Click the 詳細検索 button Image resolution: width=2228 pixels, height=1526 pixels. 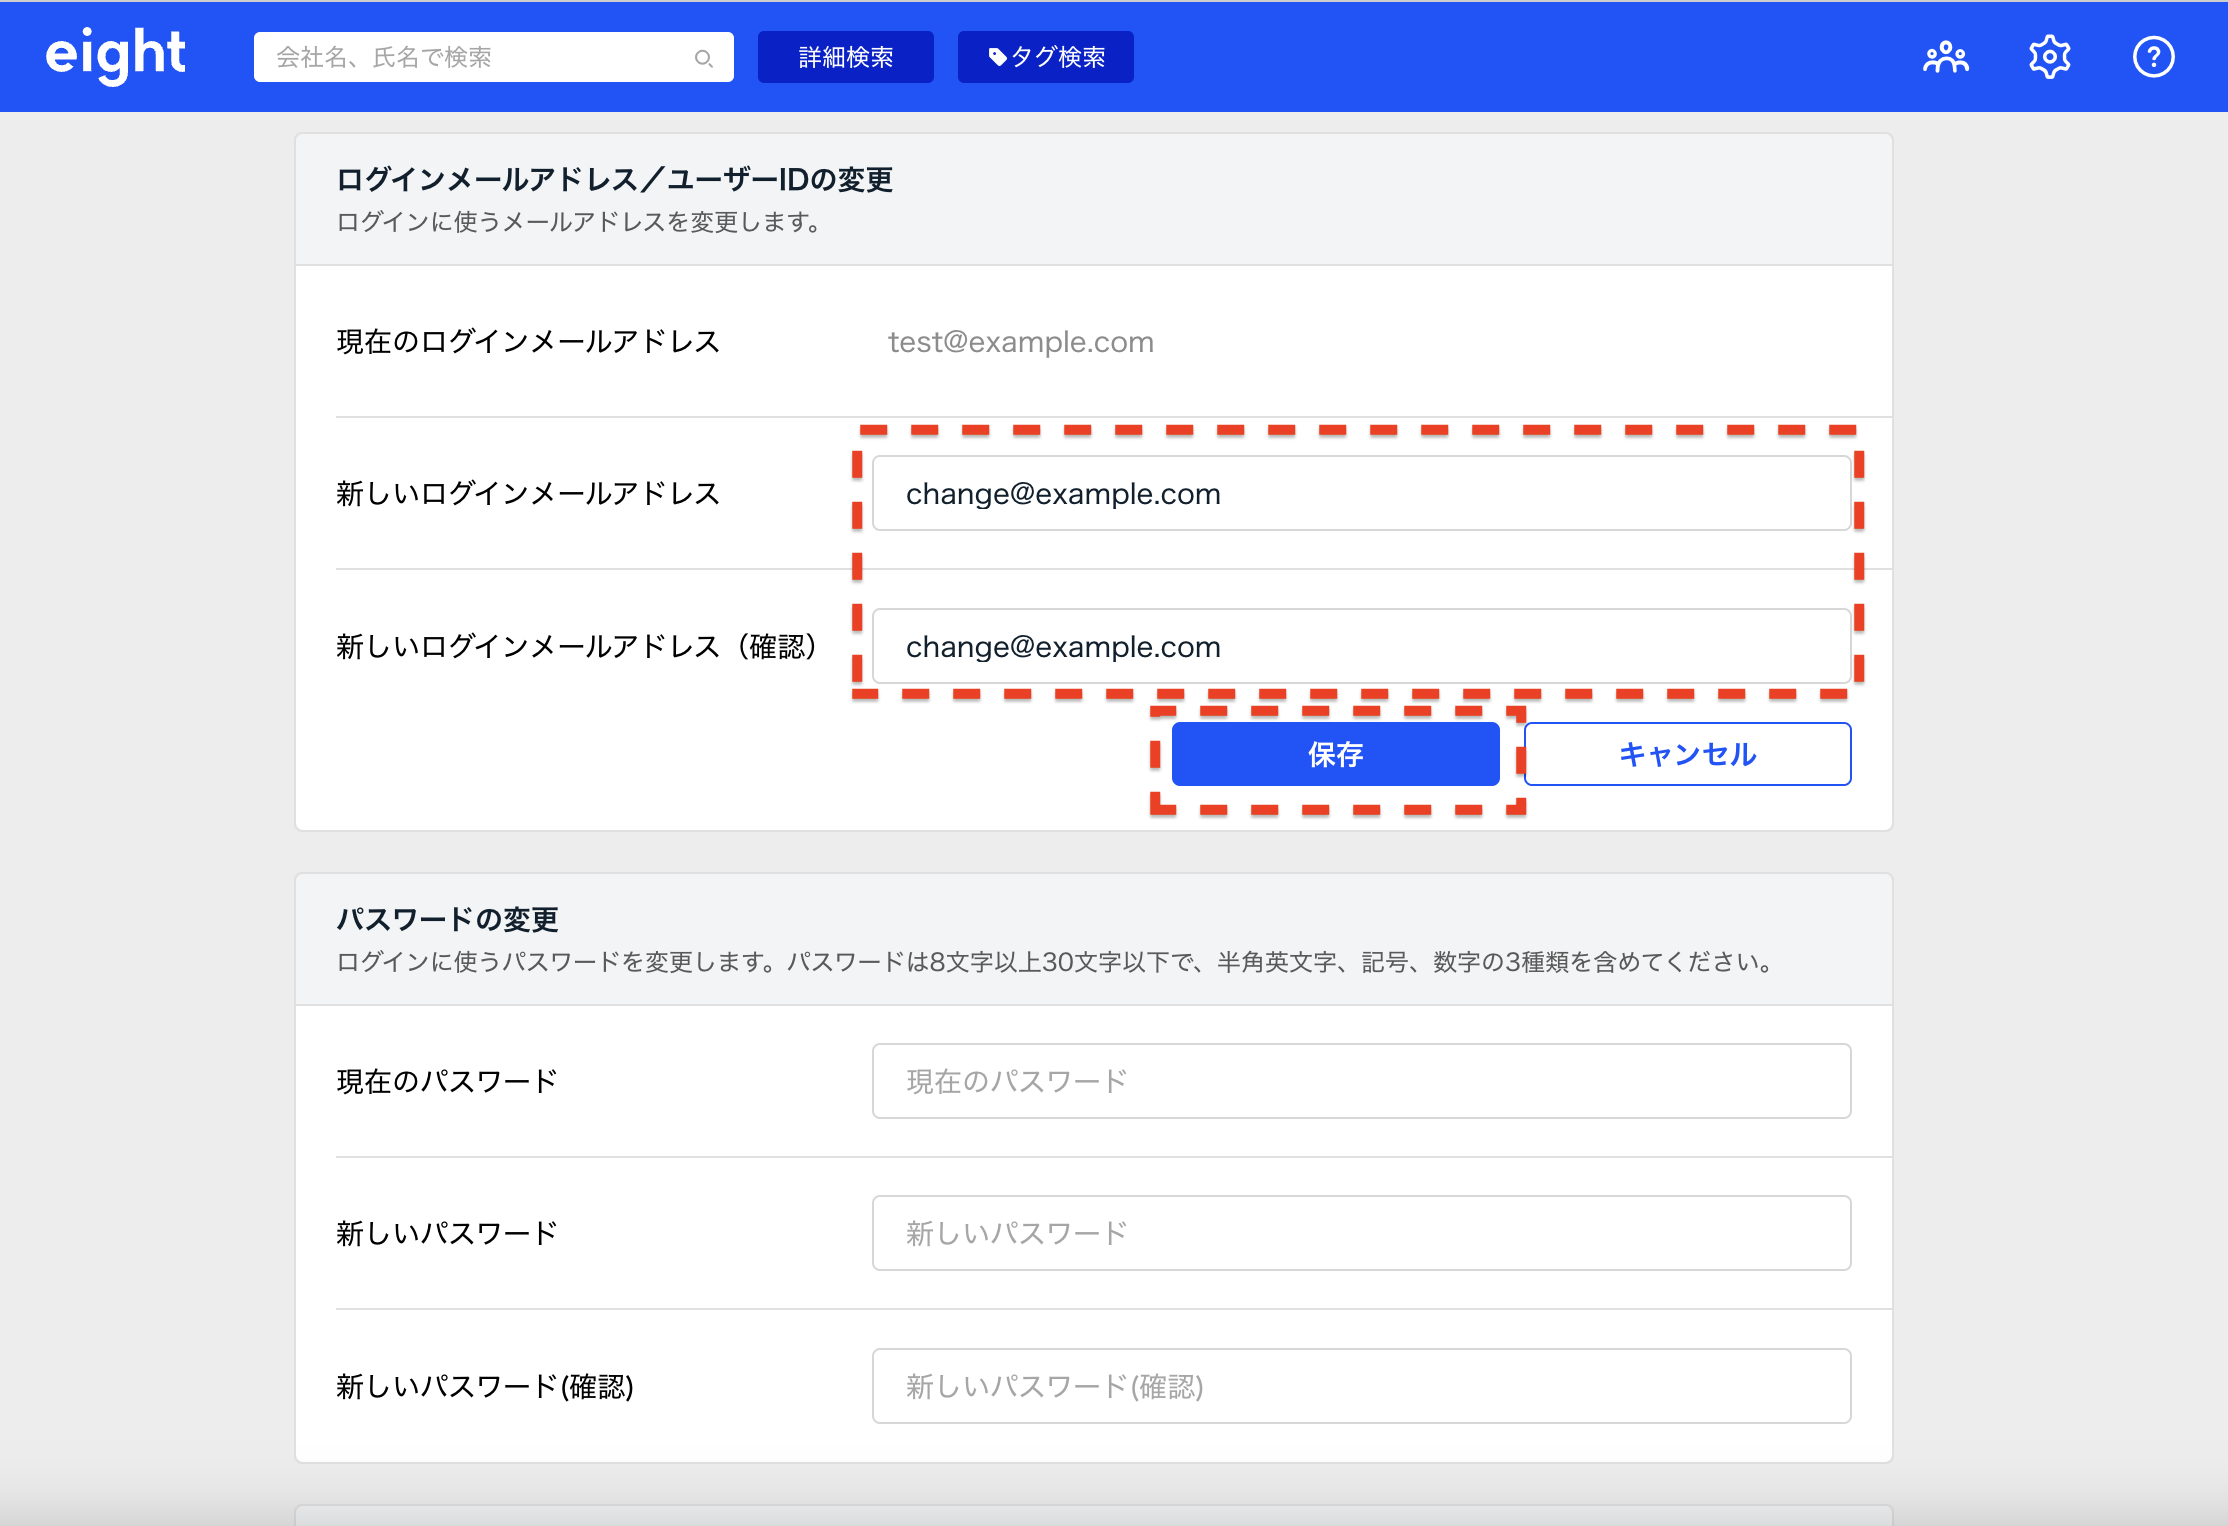tap(845, 57)
